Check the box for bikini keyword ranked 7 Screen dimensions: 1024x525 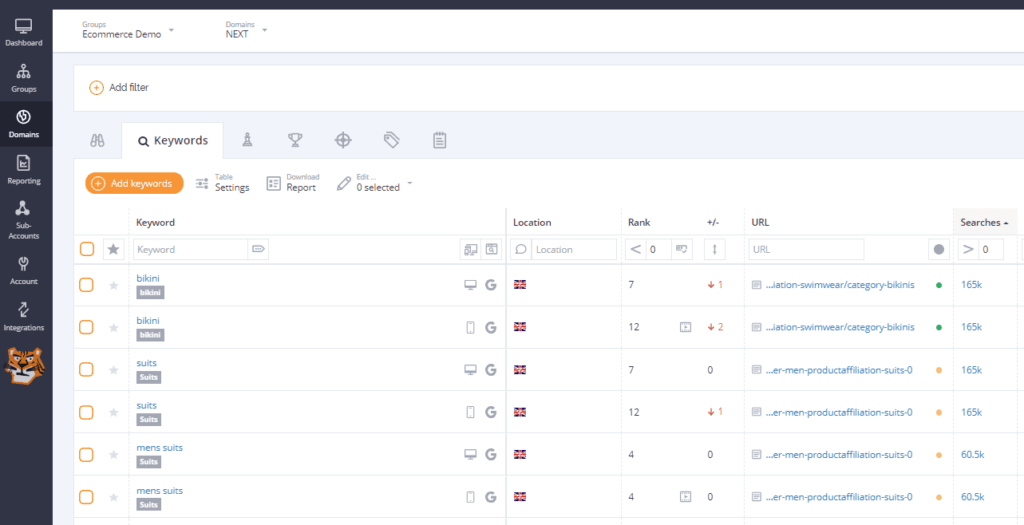pos(87,285)
